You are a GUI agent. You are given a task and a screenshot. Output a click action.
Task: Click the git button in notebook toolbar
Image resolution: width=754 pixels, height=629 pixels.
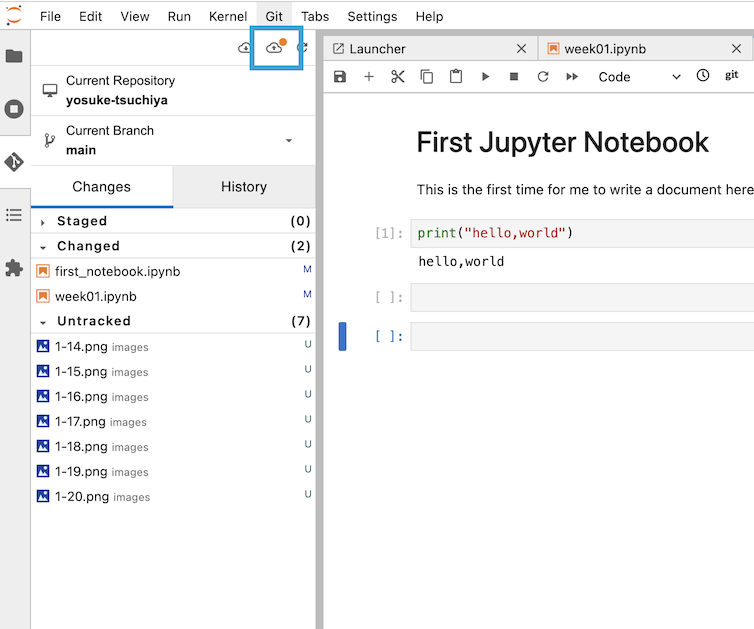tap(731, 75)
